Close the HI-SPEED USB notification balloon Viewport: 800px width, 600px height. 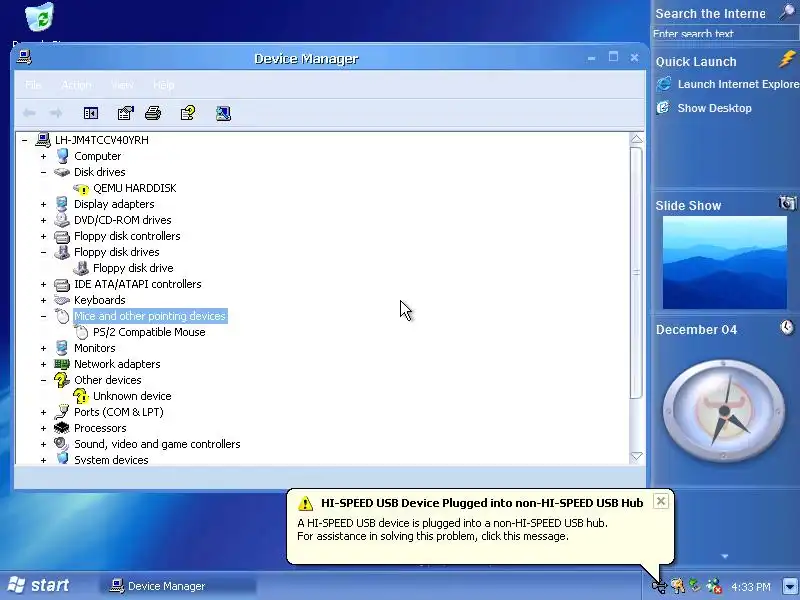pos(661,502)
